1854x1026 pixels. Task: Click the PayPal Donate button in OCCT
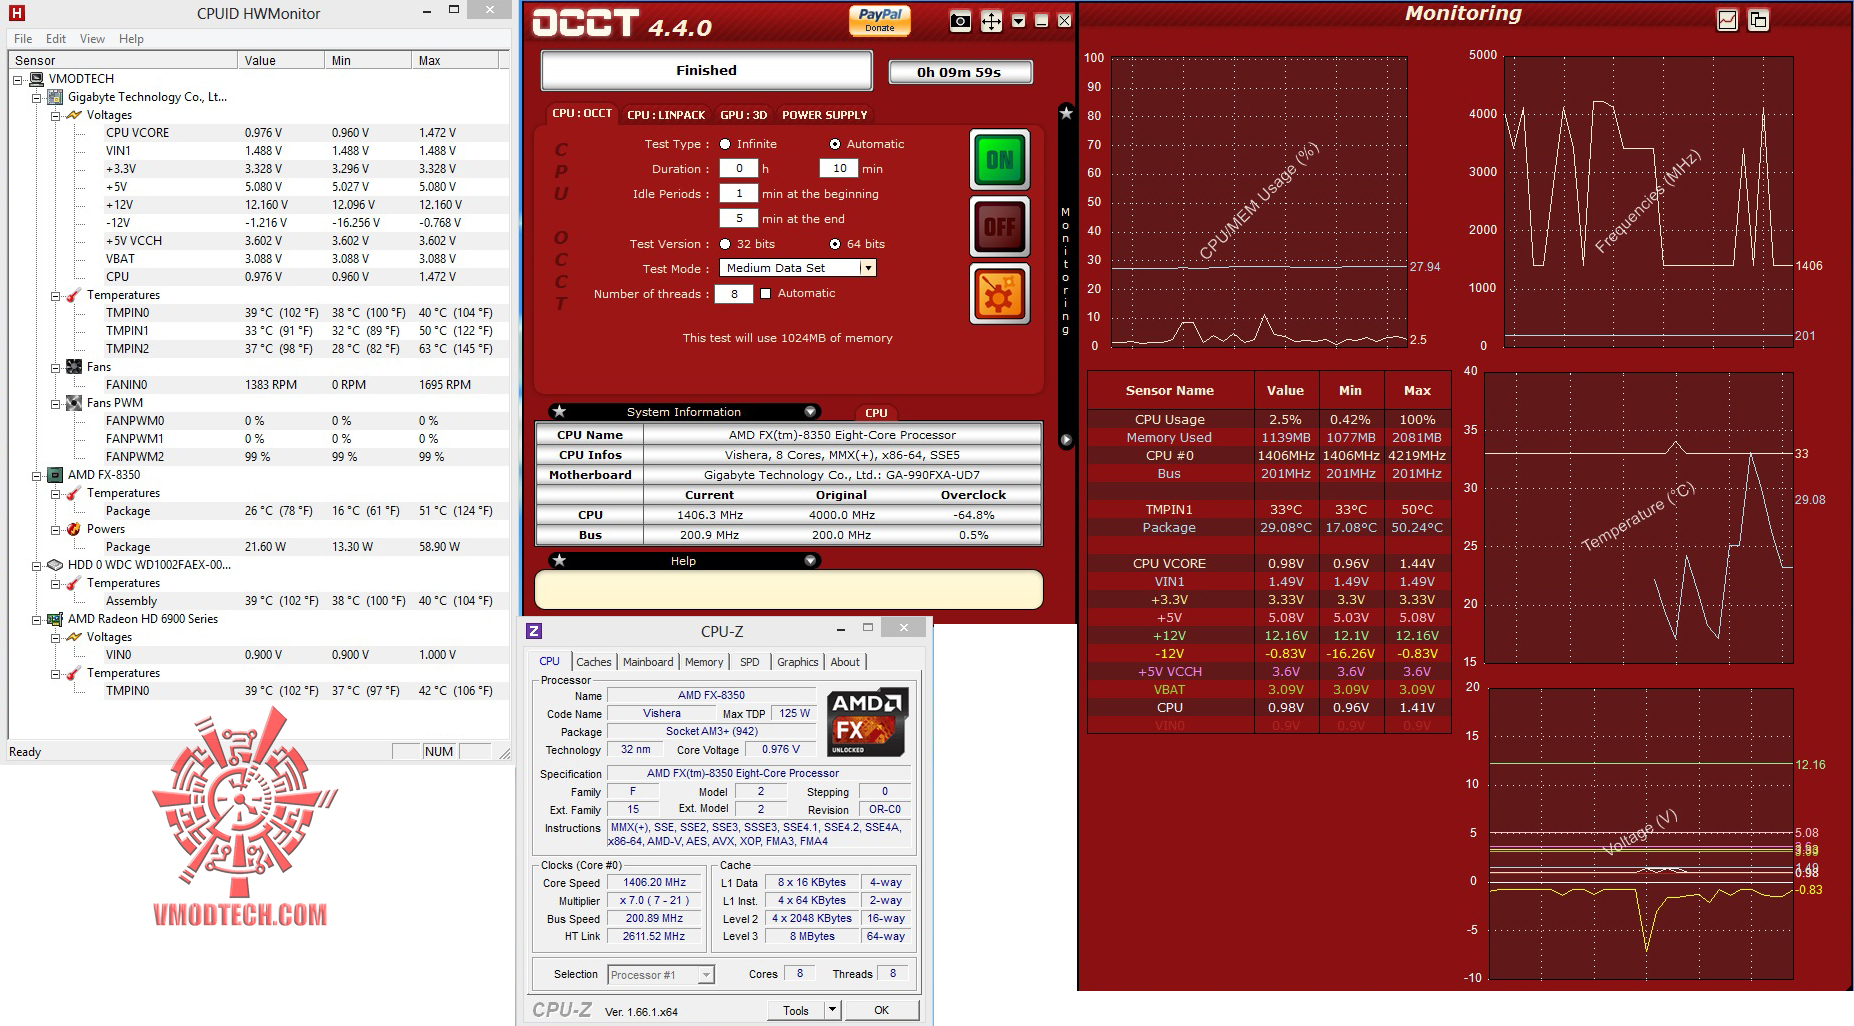[x=880, y=20]
